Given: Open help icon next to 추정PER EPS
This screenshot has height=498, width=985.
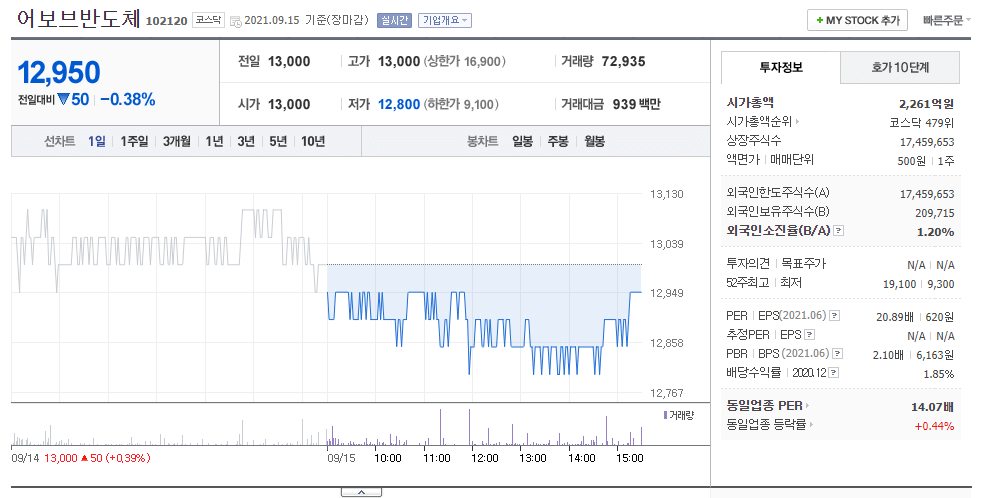Looking at the screenshot, I should (810, 335).
